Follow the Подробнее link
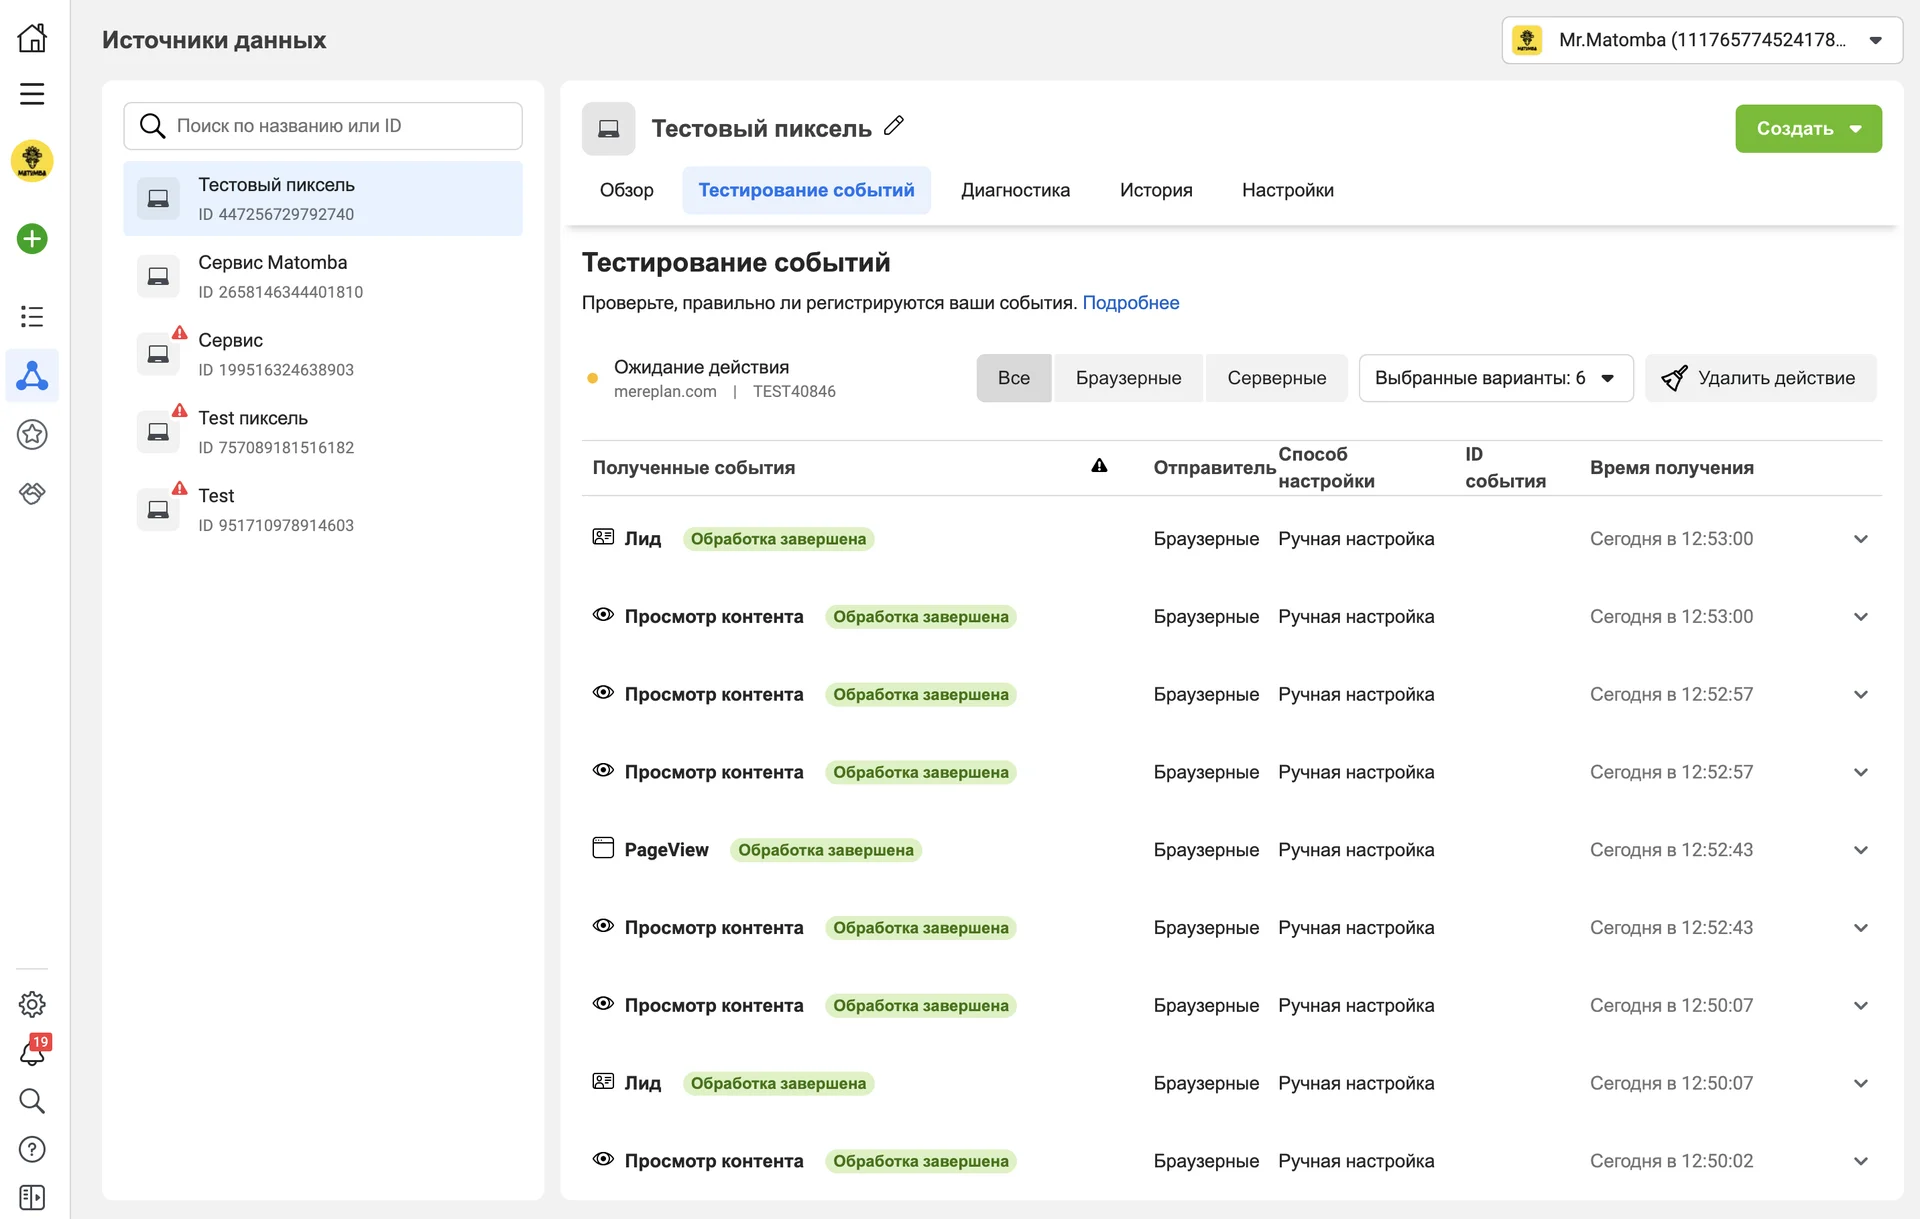 1130,303
